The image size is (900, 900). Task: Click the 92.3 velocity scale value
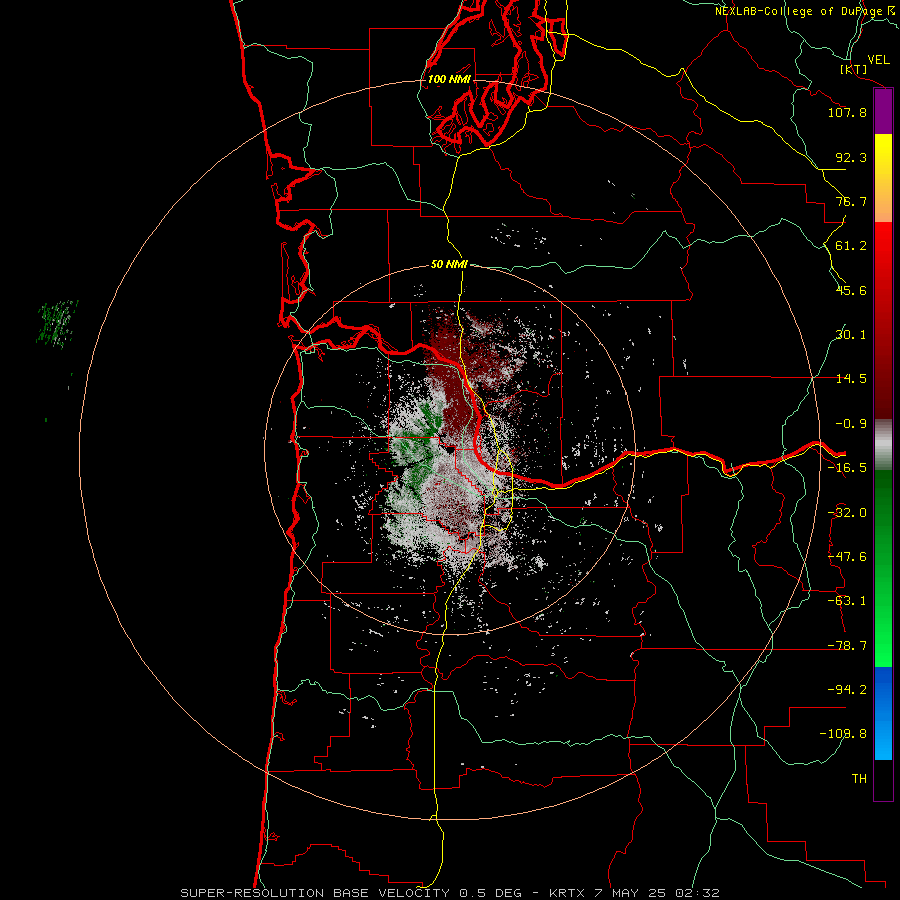pyautogui.click(x=851, y=157)
